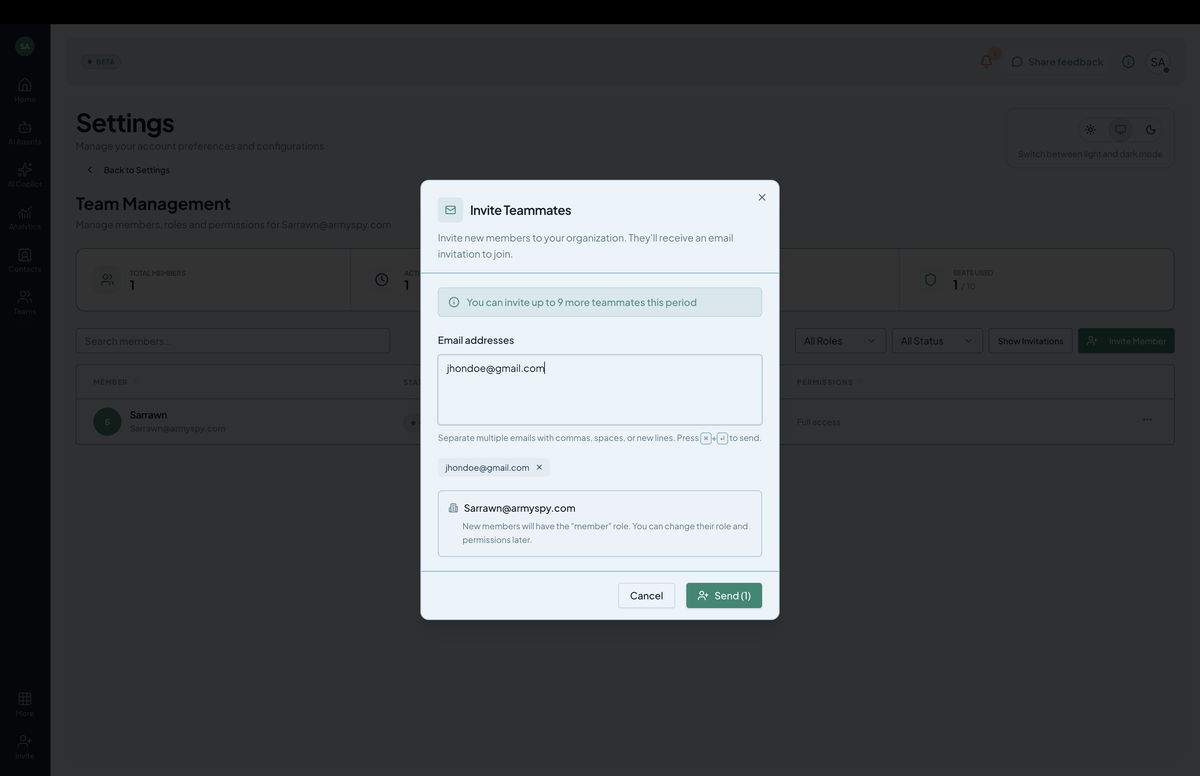Click the Sarrawn@armyspy.com email in member row

pyautogui.click(x=177, y=428)
